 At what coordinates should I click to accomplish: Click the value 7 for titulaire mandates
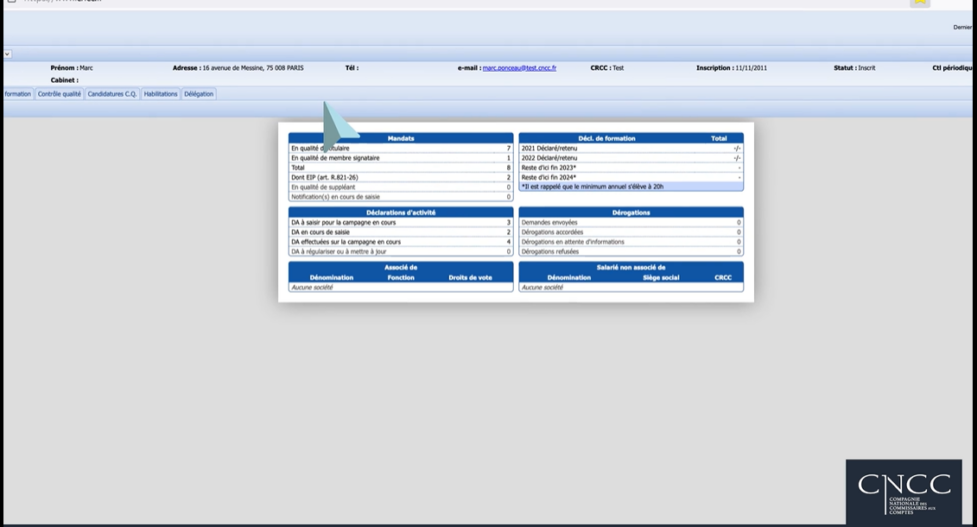click(508, 148)
